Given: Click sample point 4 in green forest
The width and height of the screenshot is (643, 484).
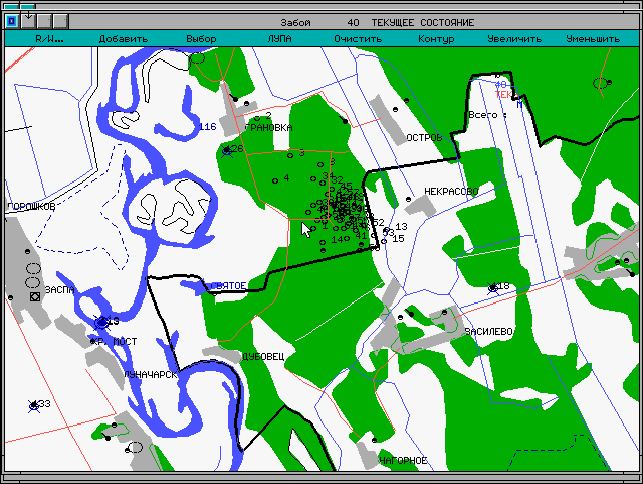Looking at the screenshot, I should [x=274, y=178].
